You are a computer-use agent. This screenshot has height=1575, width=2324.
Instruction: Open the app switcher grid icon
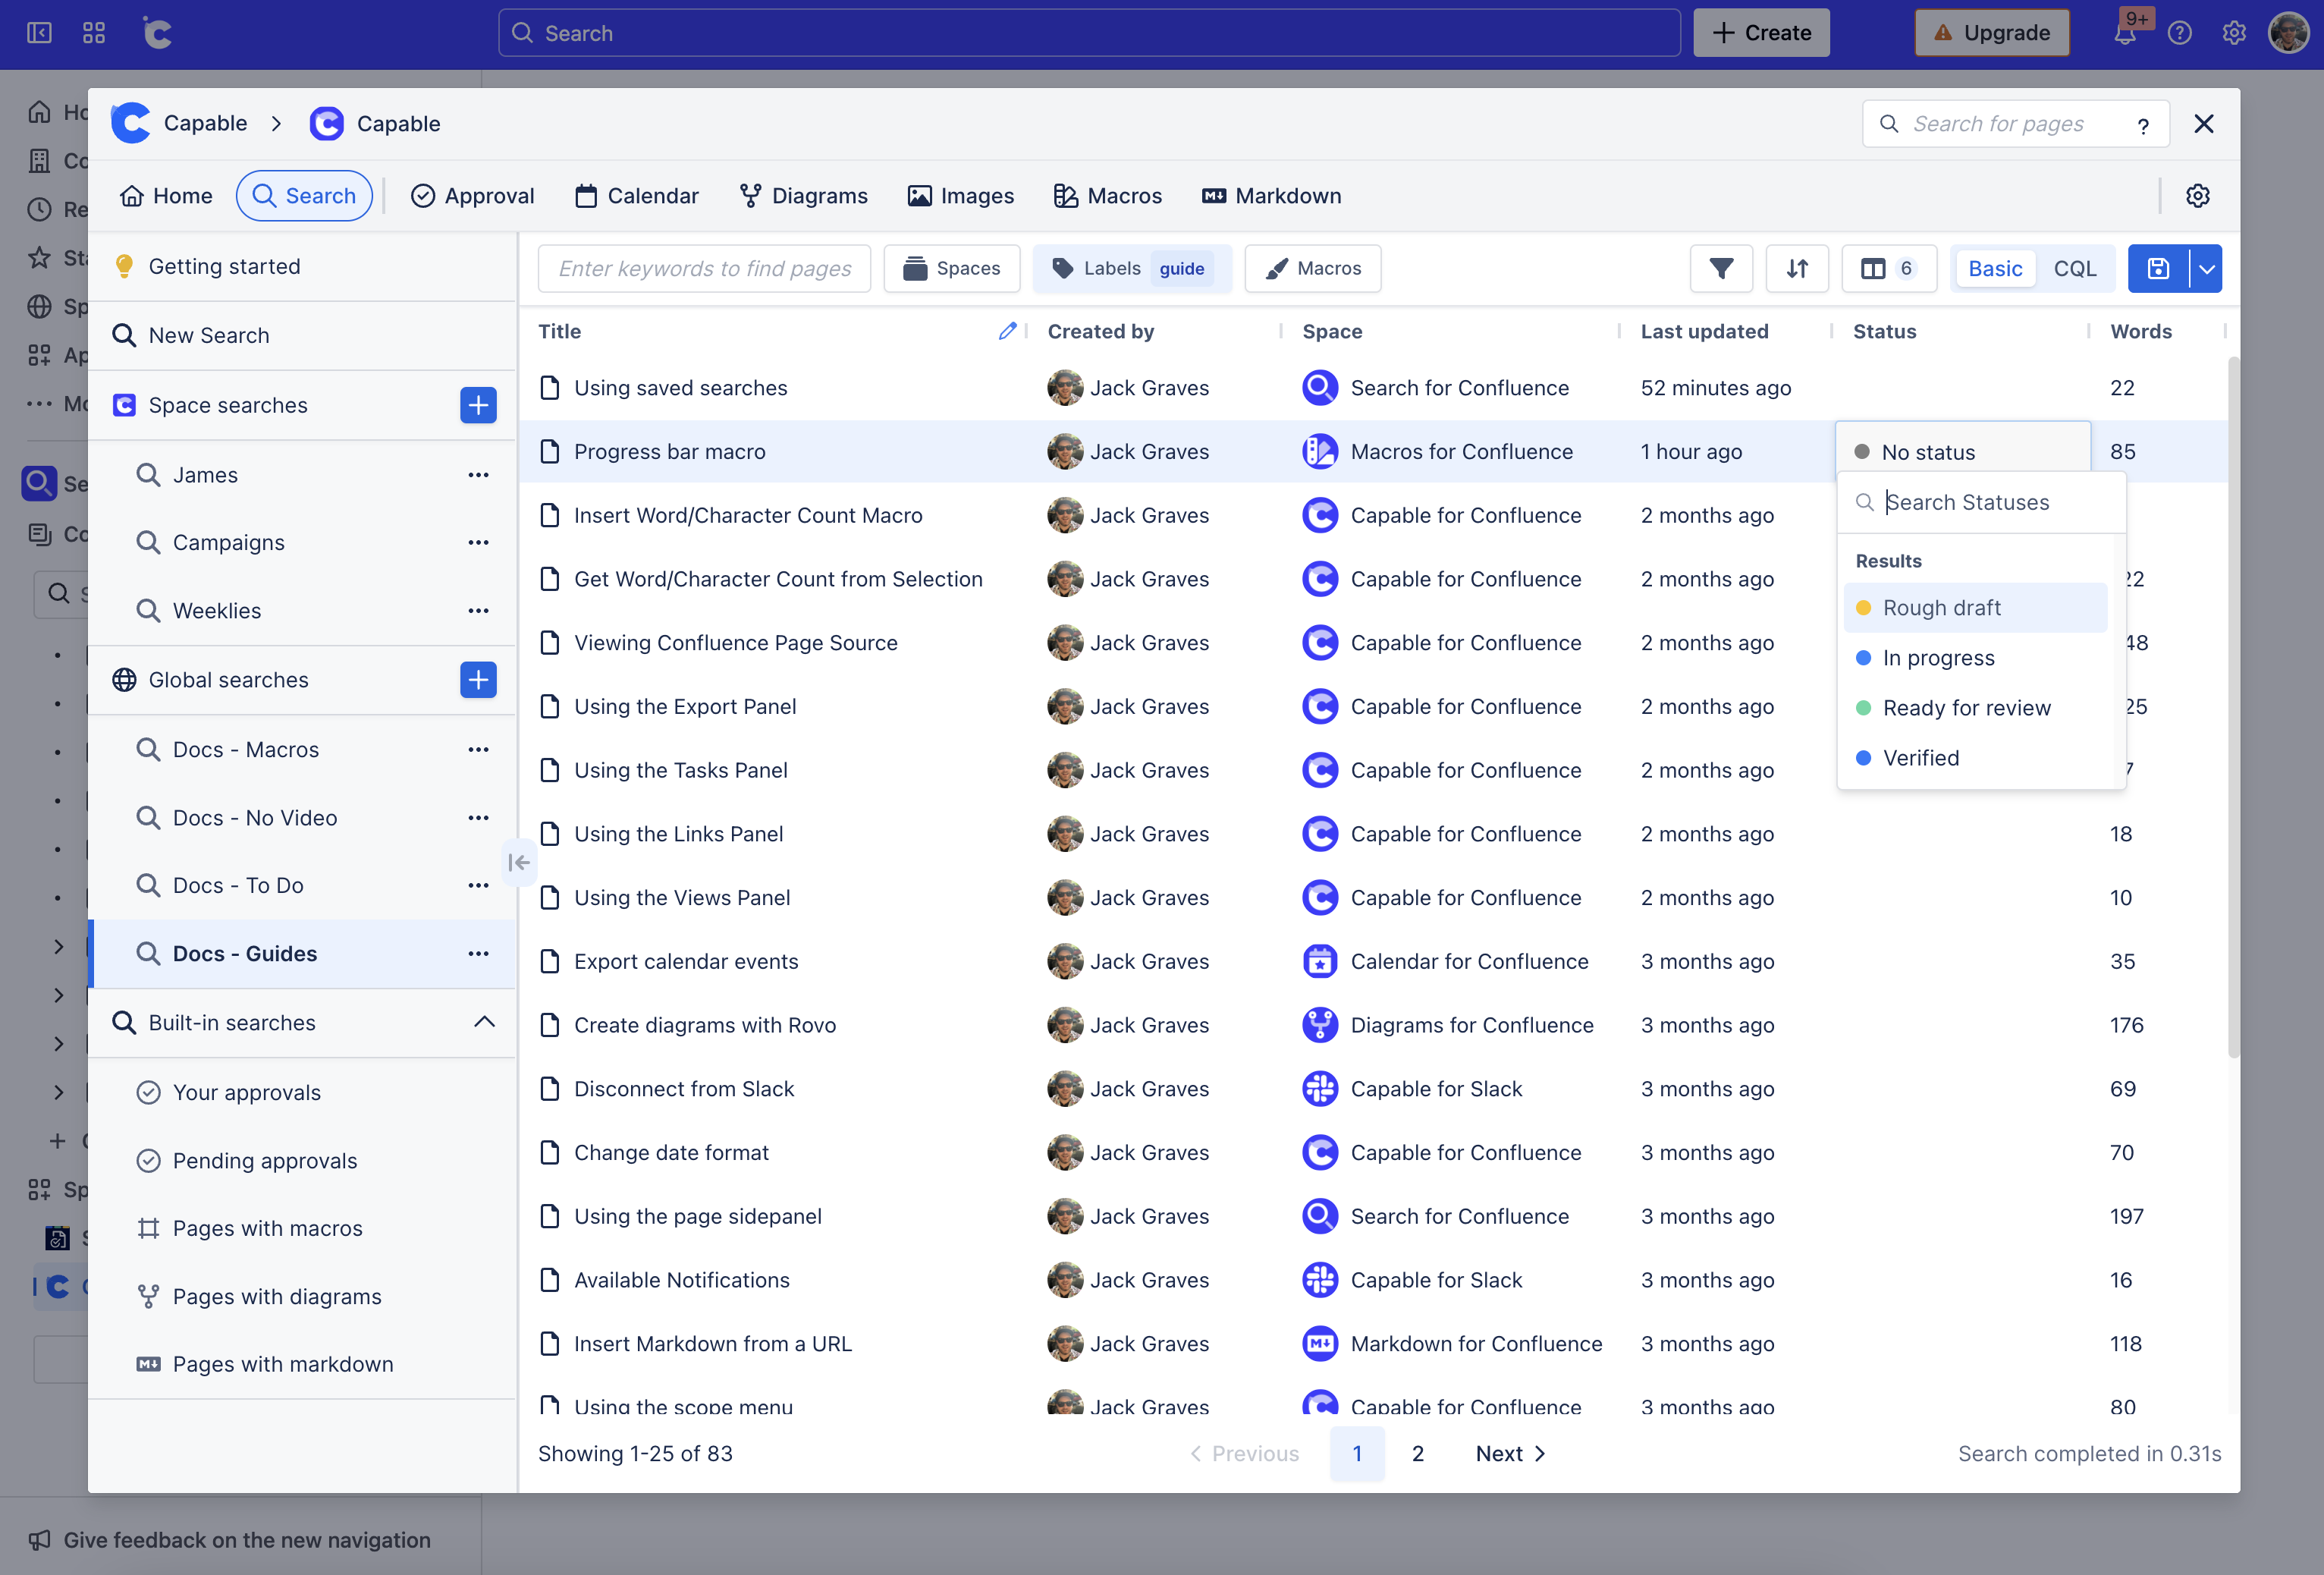point(93,32)
